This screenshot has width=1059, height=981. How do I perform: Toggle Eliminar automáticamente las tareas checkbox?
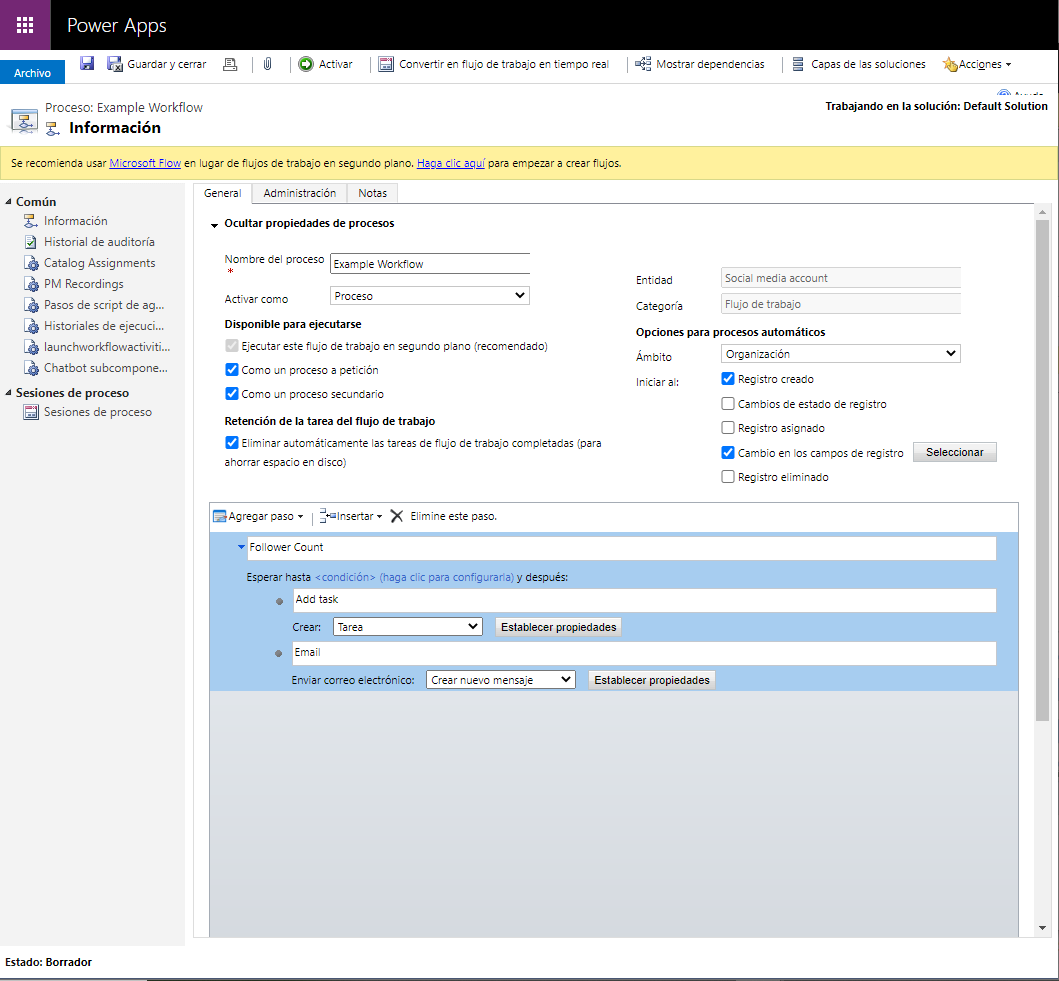[x=232, y=443]
